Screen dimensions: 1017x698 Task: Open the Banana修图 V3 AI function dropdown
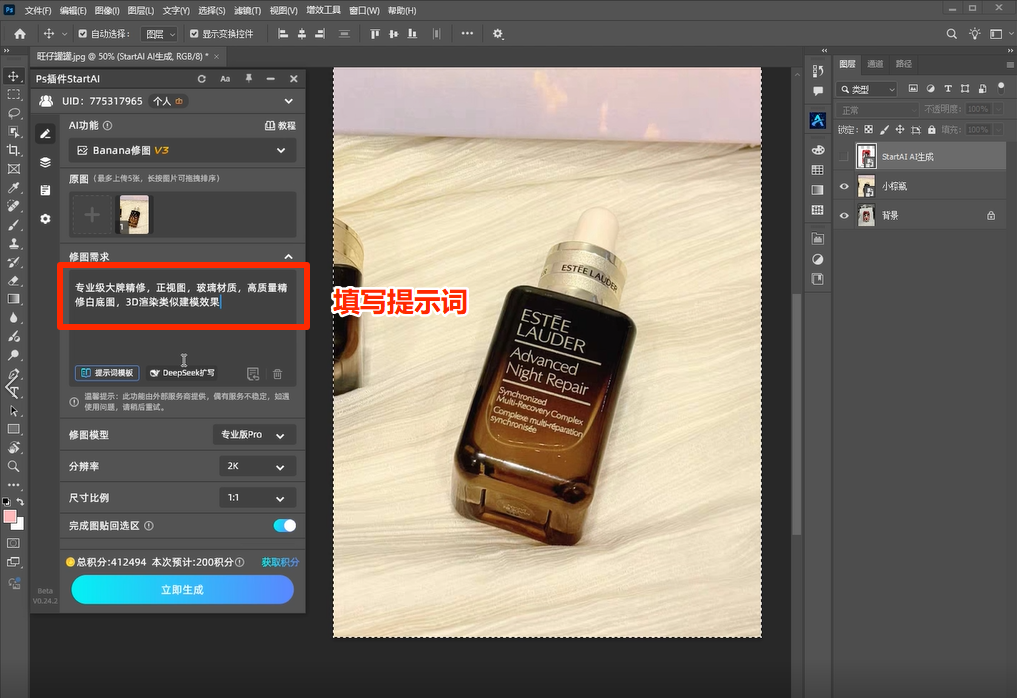pyautogui.click(x=182, y=150)
